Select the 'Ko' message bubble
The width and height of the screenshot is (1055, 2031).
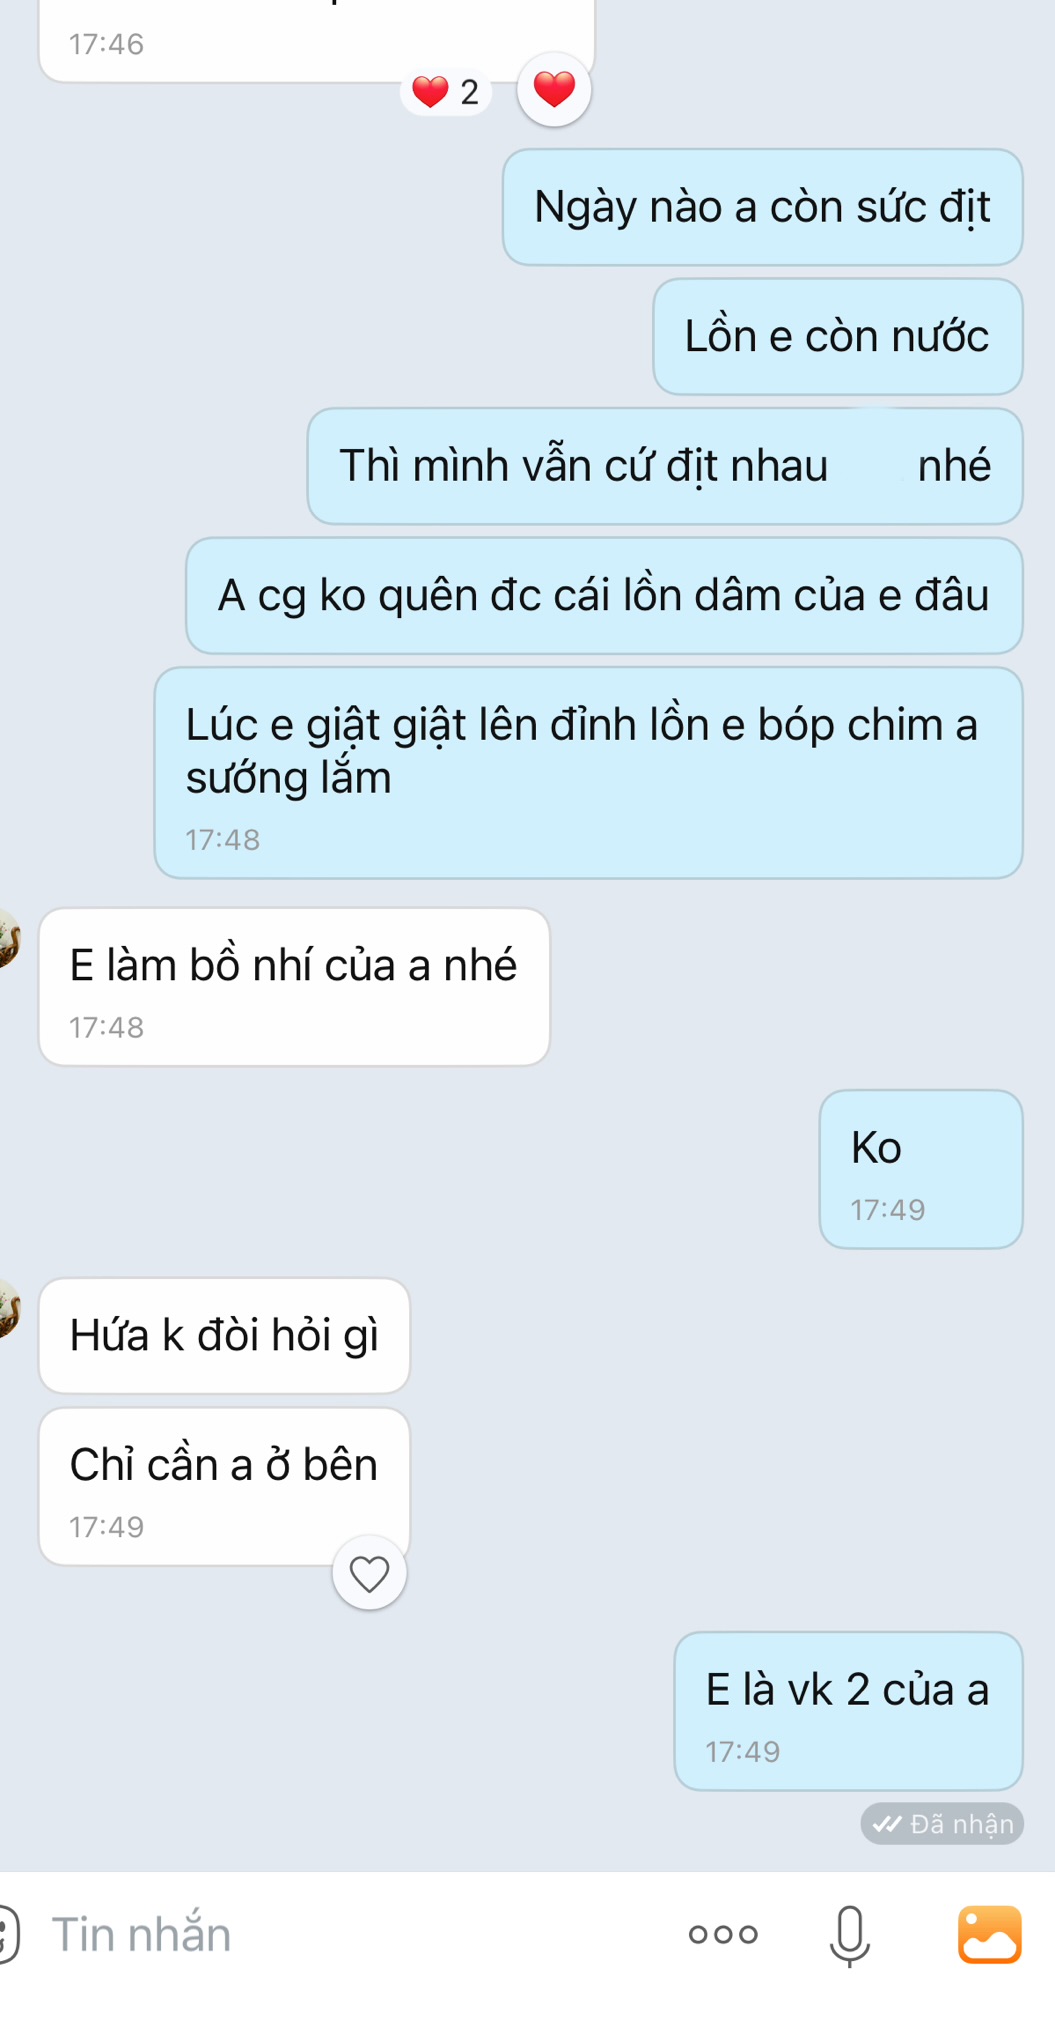click(921, 1169)
